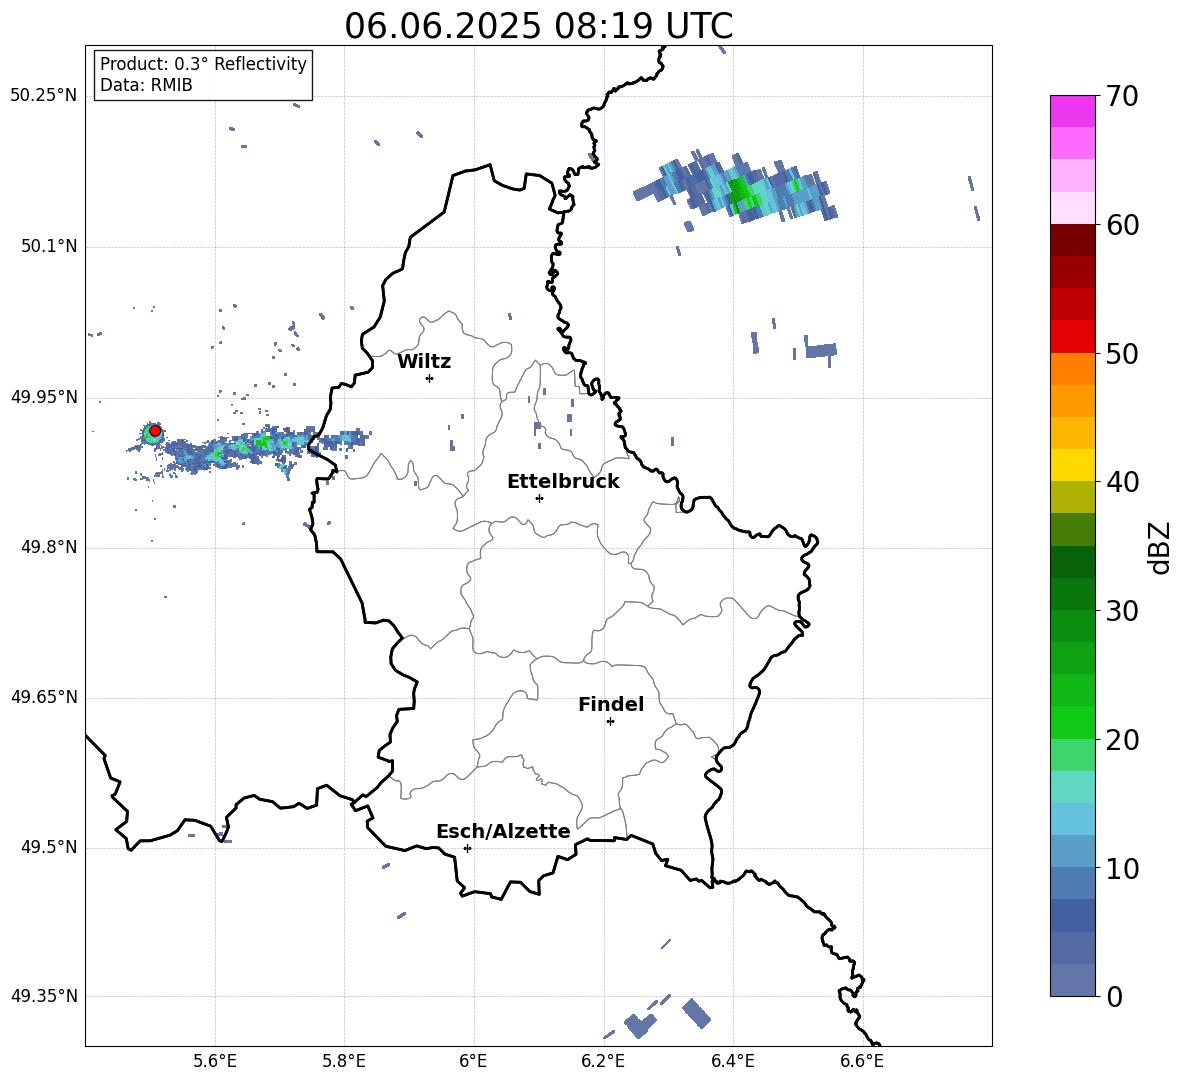Click the colorbar 50 tick label

[x=1122, y=353]
